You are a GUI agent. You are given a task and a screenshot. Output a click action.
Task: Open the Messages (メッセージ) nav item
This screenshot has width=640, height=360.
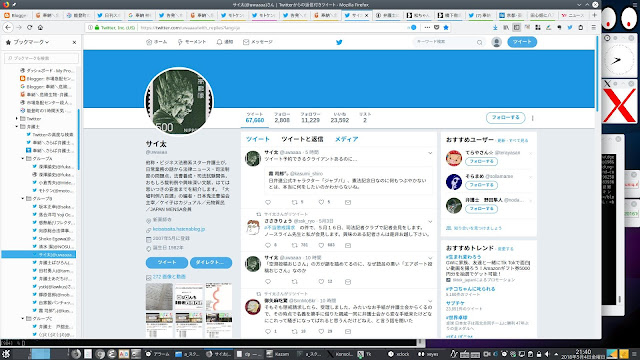point(258,42)
